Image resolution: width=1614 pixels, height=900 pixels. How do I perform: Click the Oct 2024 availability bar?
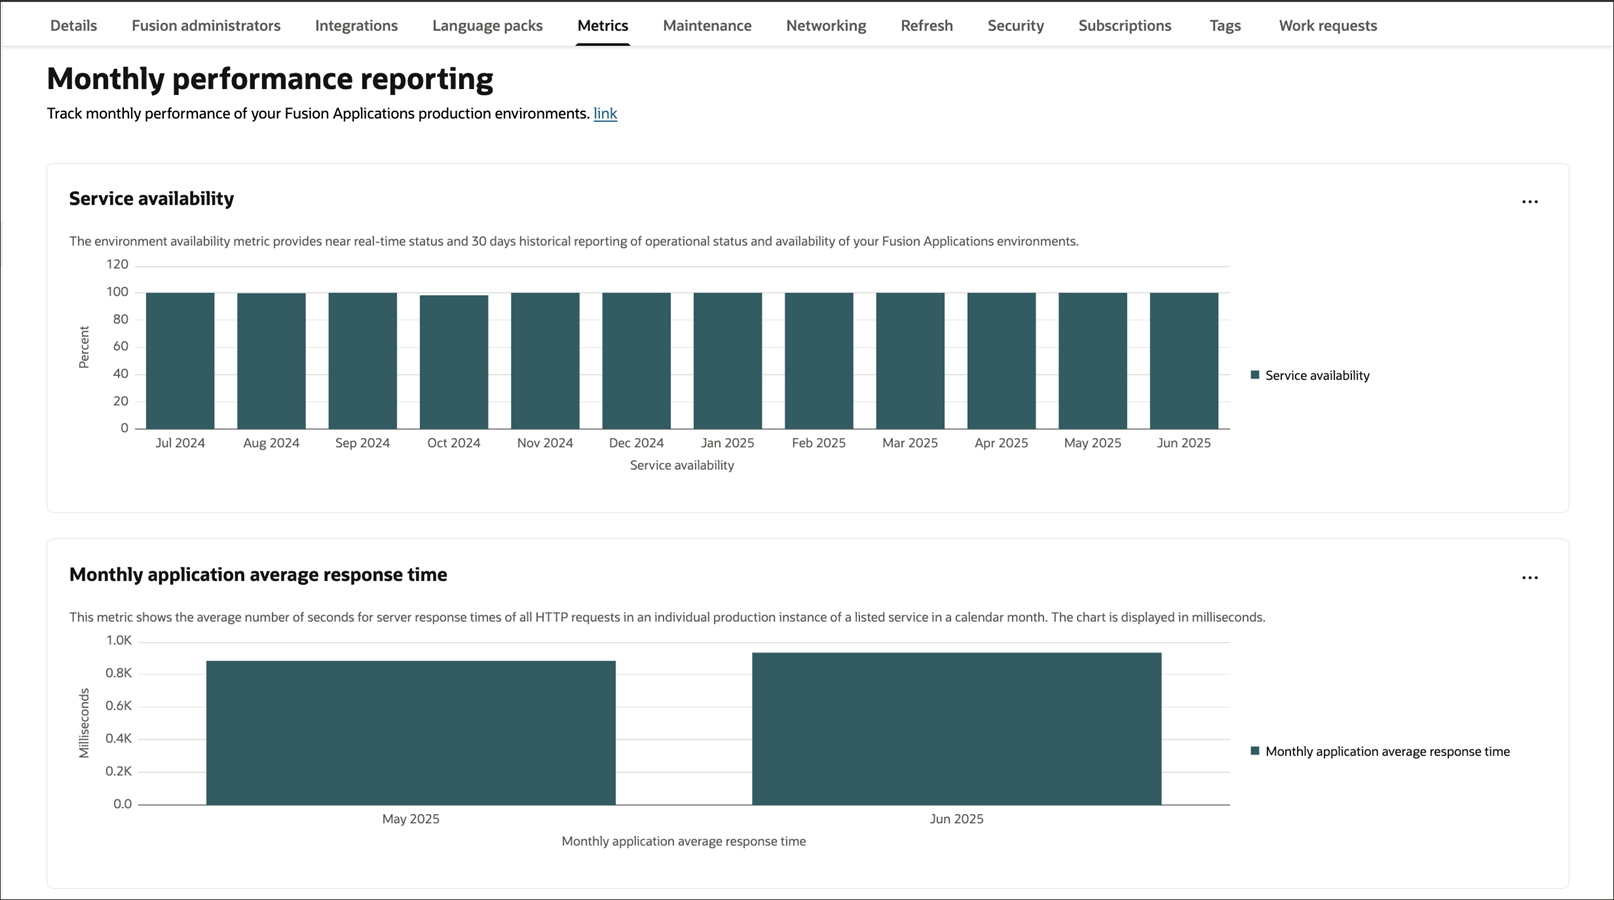point(454,362)
